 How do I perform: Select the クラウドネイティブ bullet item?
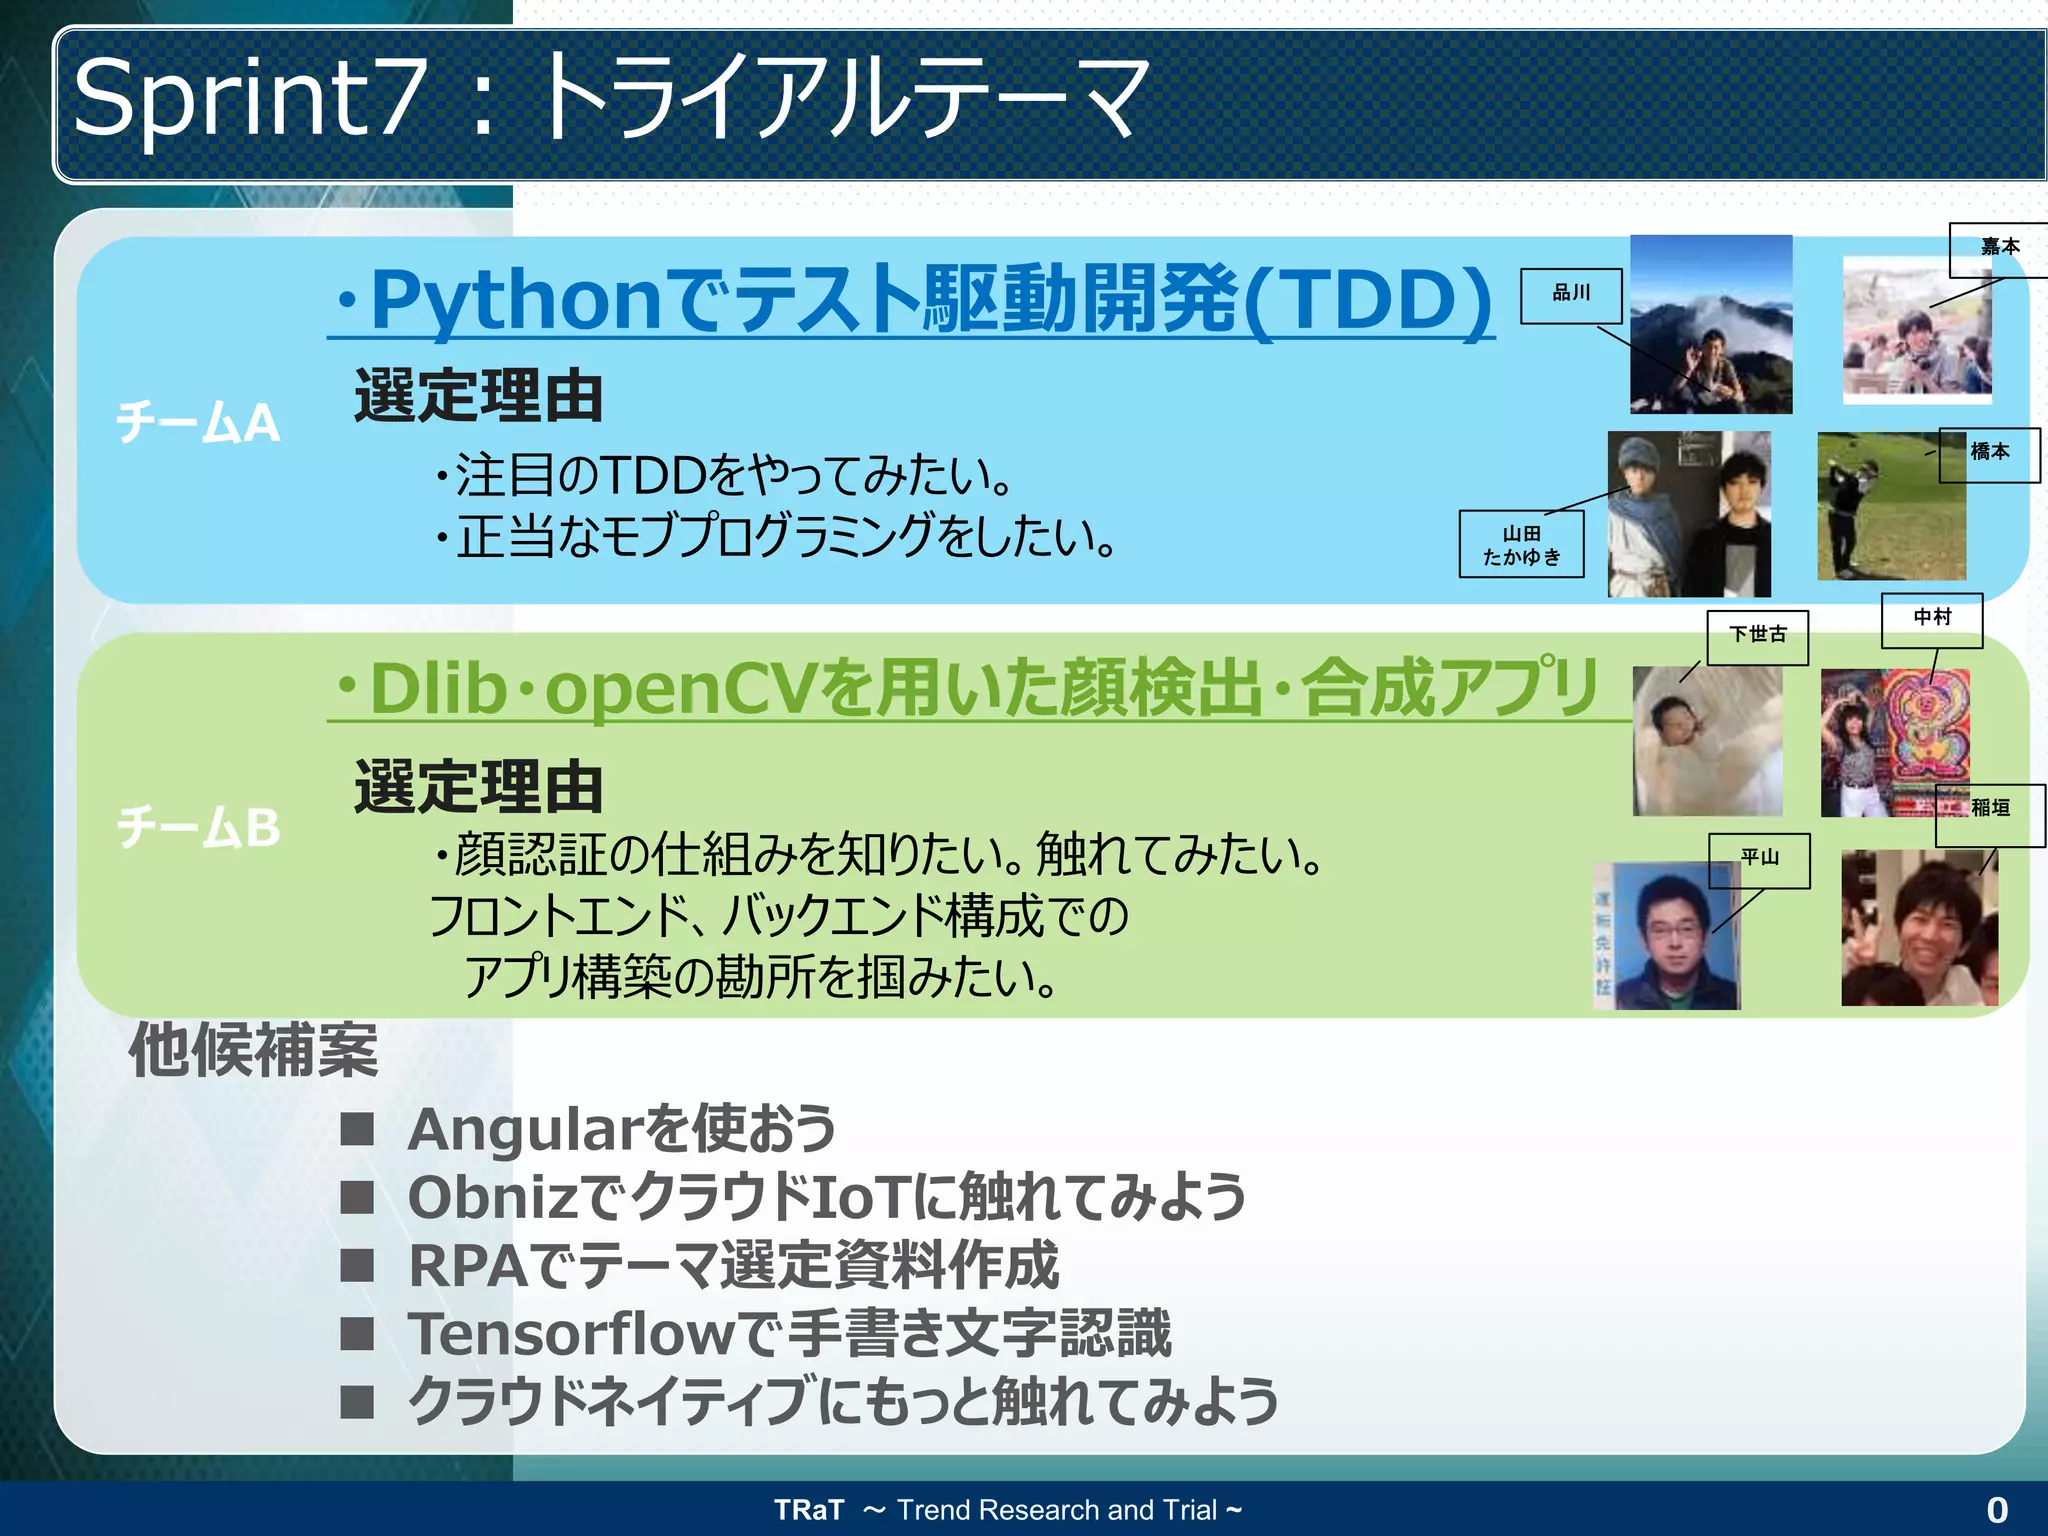(x=842, y=1401)
